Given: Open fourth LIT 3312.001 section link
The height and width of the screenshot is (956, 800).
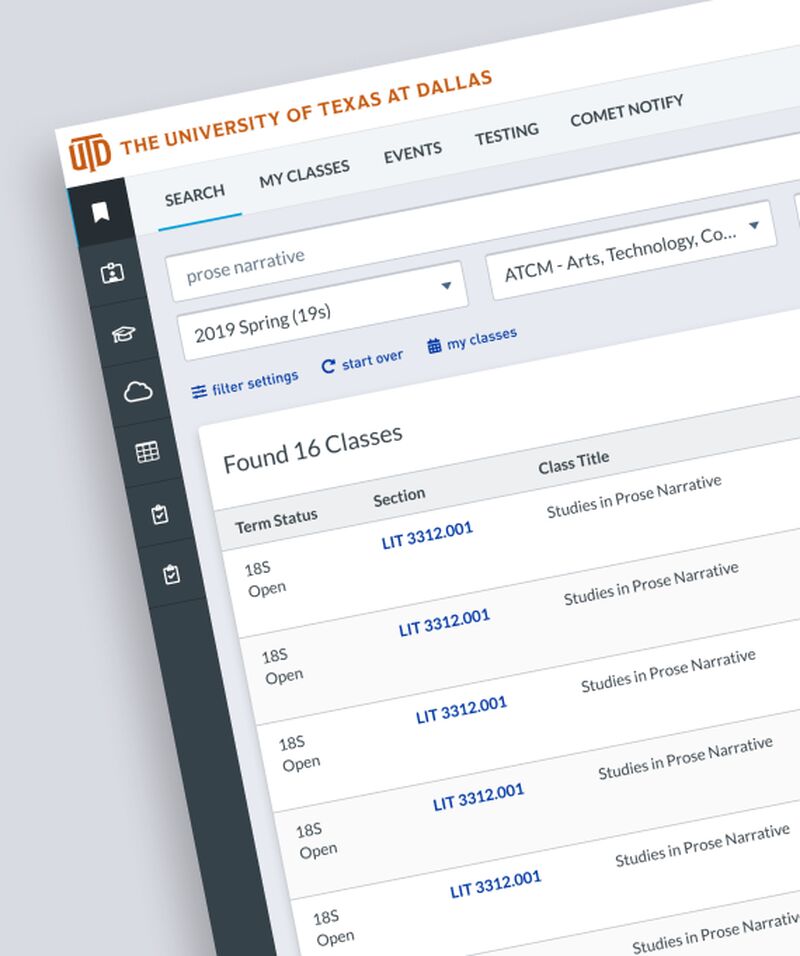Looking at the screenshot, I should [x=478, y=797].
